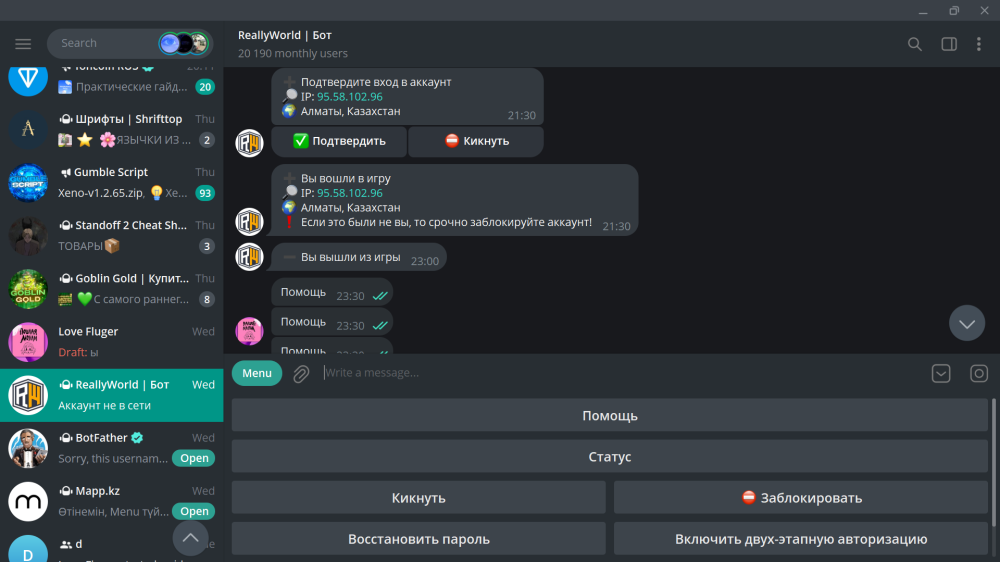The height and width of the screenshot is (562, 1000).
Task: Open the first 95.58.102.96 IP link
Action: pyautogui.click(x=349, y=96)
